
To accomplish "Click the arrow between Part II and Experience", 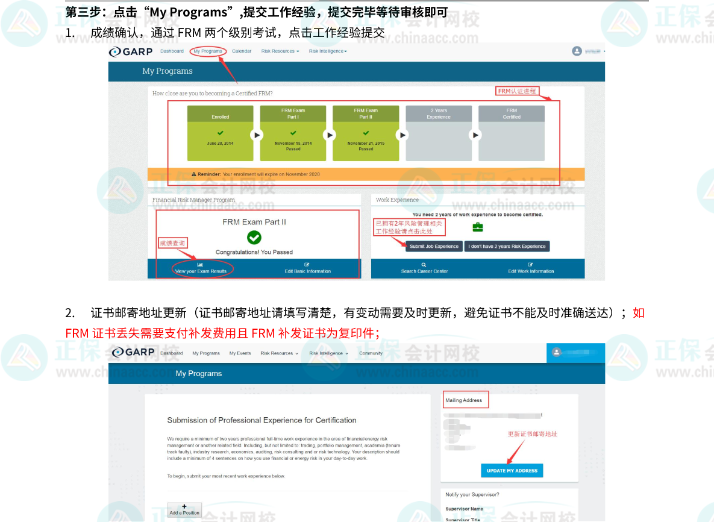I will click(403, 135).
